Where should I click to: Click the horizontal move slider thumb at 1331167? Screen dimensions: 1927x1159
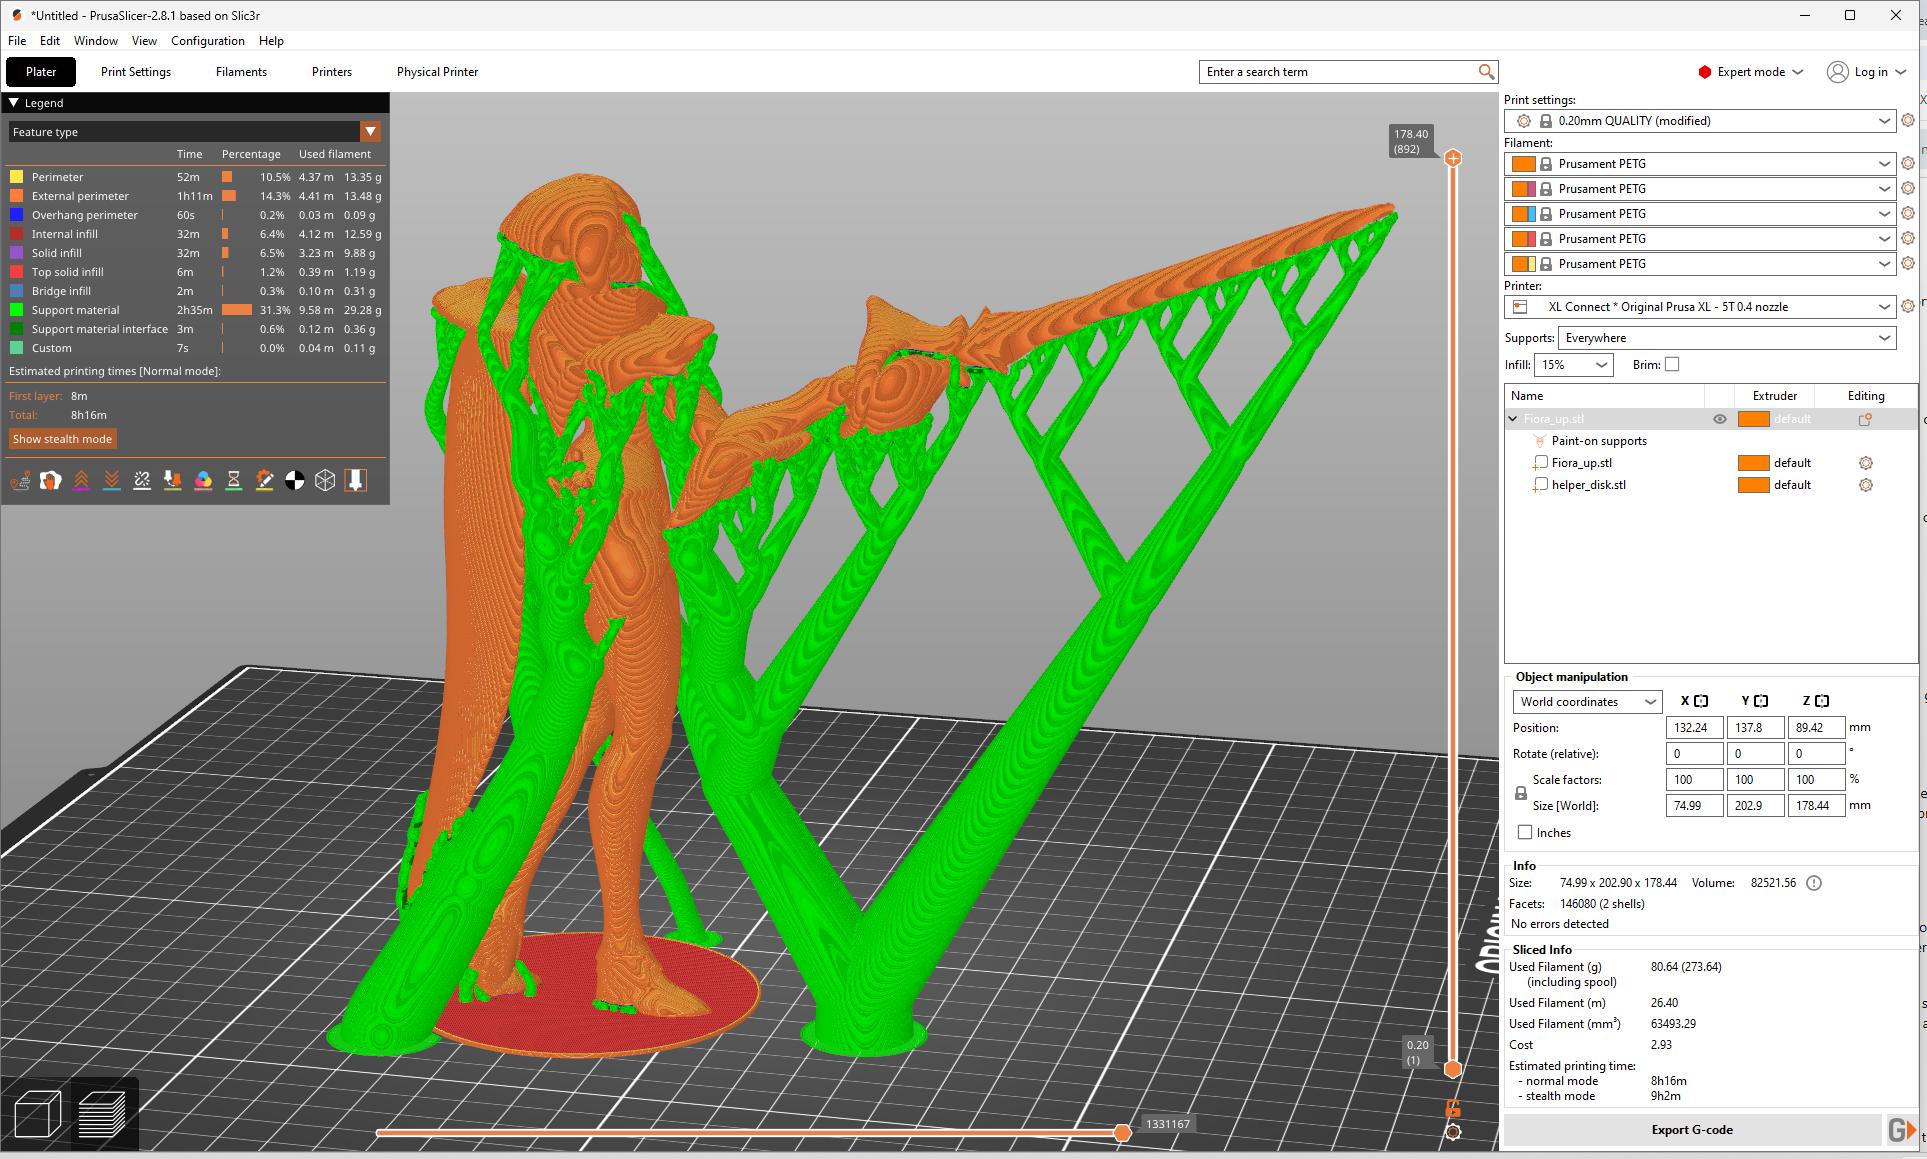[1122, 1133]
